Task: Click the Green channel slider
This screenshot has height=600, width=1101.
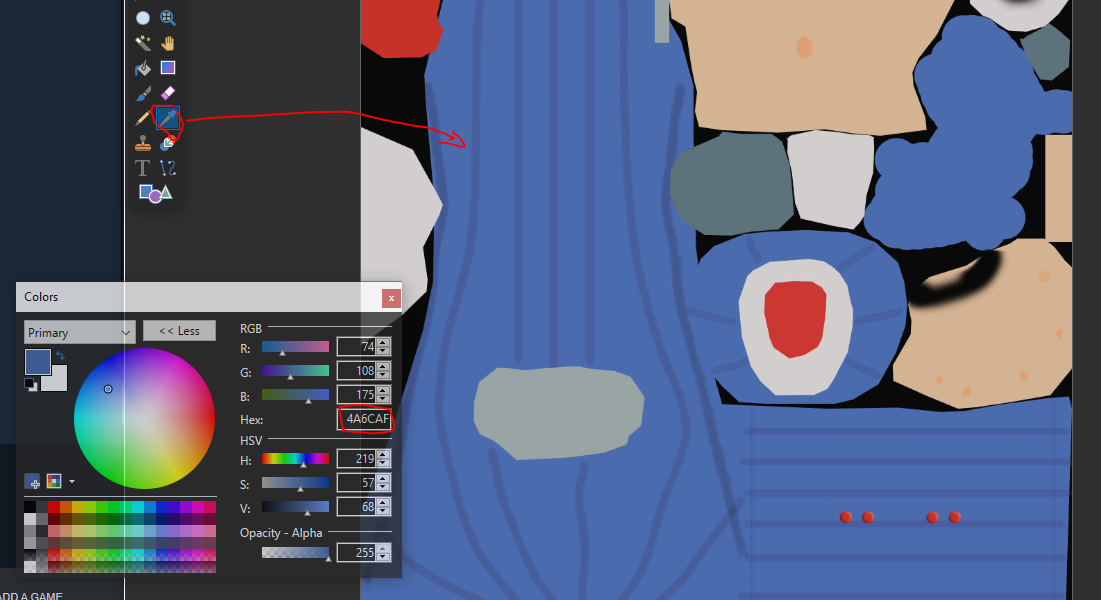Action: pos(295,371)
